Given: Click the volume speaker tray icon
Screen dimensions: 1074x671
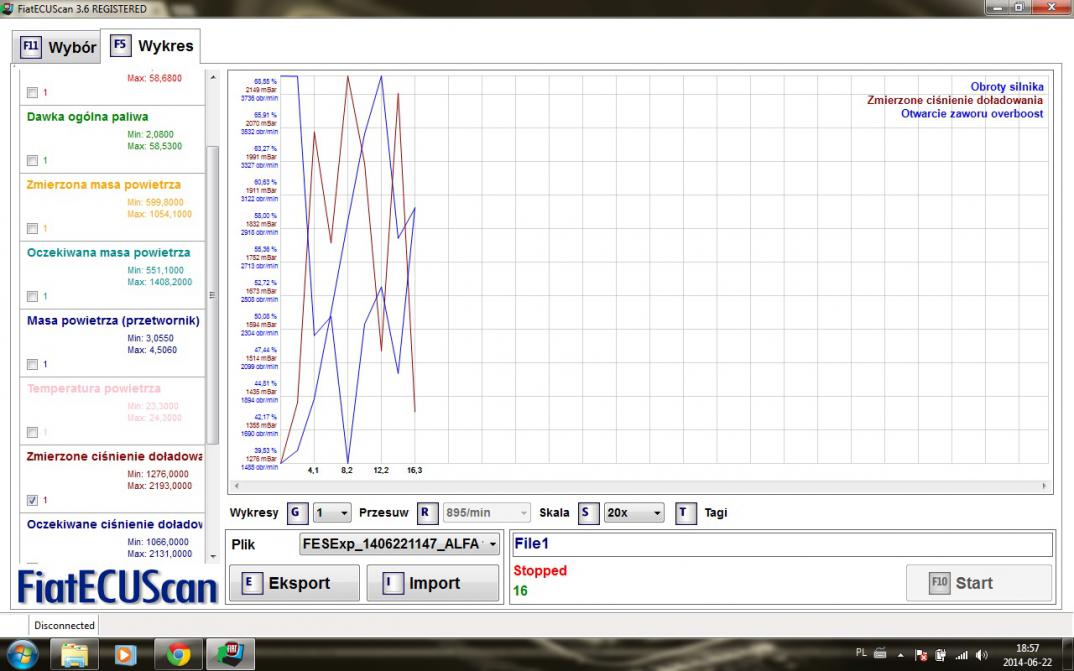Looking at the screenshot, I should [x=982, y=655].
